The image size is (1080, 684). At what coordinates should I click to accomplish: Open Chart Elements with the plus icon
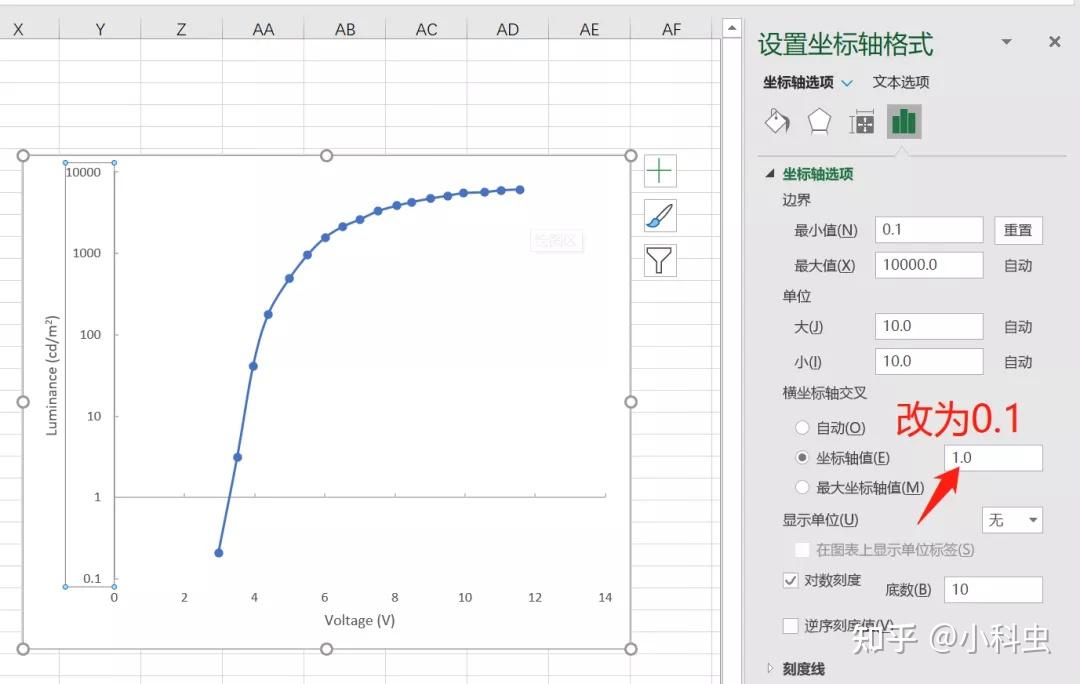[659, 170]
